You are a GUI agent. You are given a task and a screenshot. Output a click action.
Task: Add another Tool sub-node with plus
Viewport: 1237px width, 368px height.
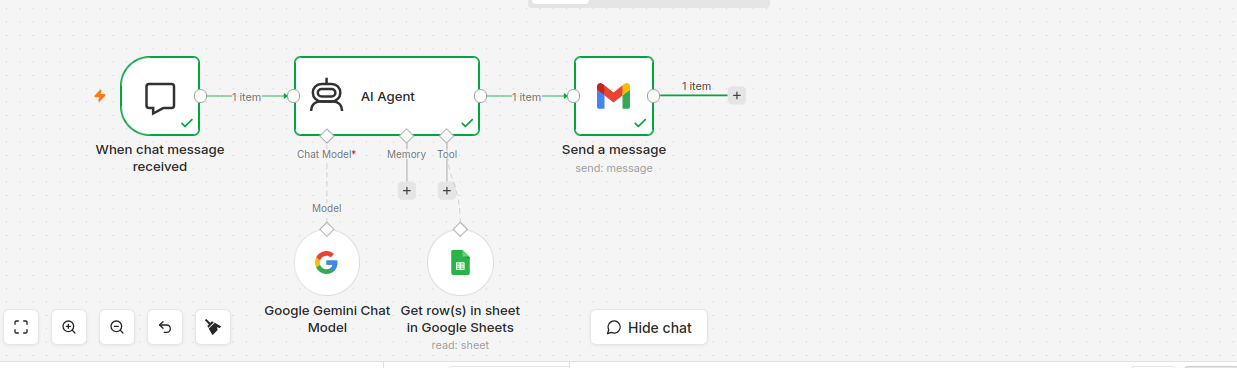[447, 190]
